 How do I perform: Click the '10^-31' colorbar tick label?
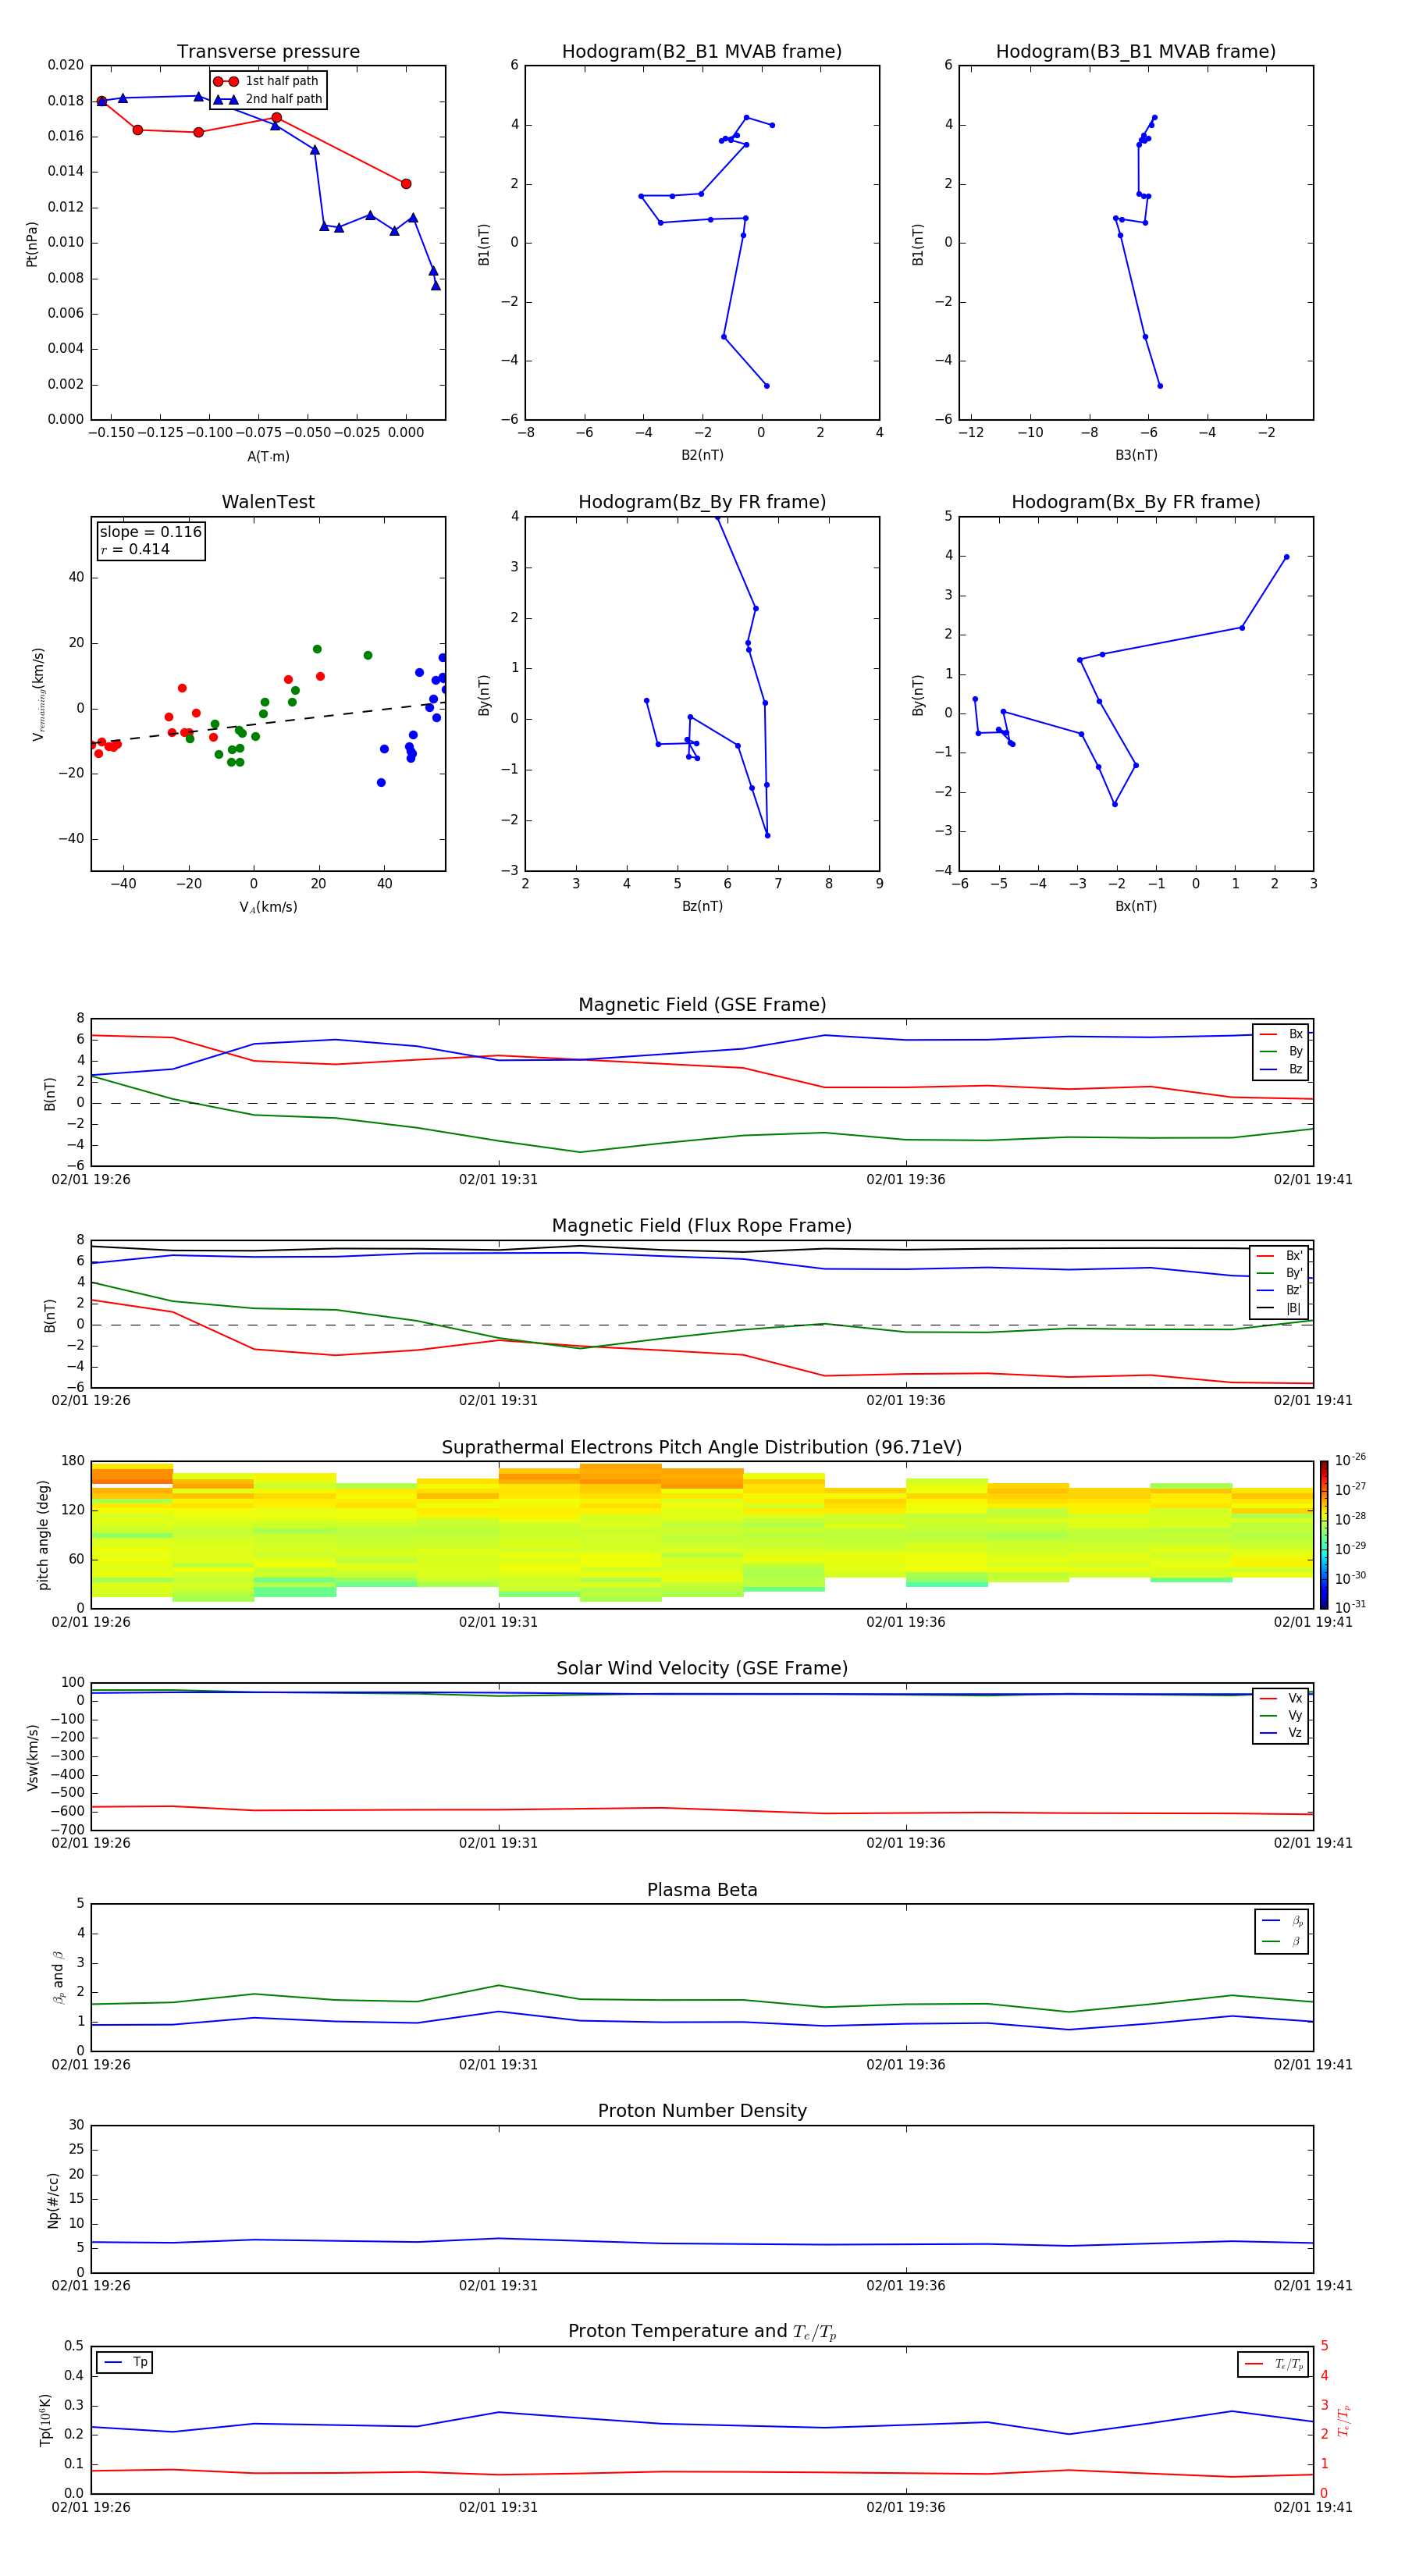coord(1350,1607)
